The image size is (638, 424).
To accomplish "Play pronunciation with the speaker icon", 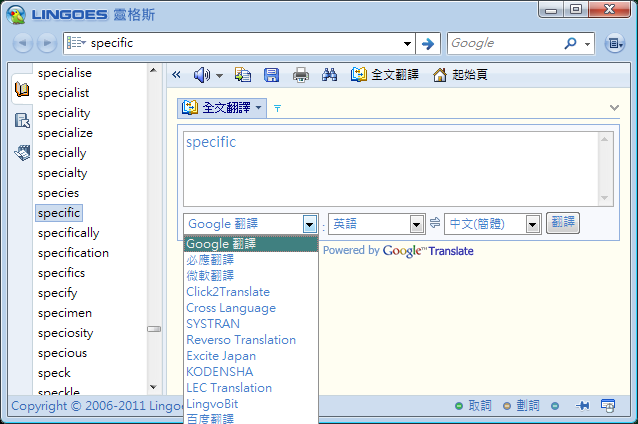I will (202, 75).
